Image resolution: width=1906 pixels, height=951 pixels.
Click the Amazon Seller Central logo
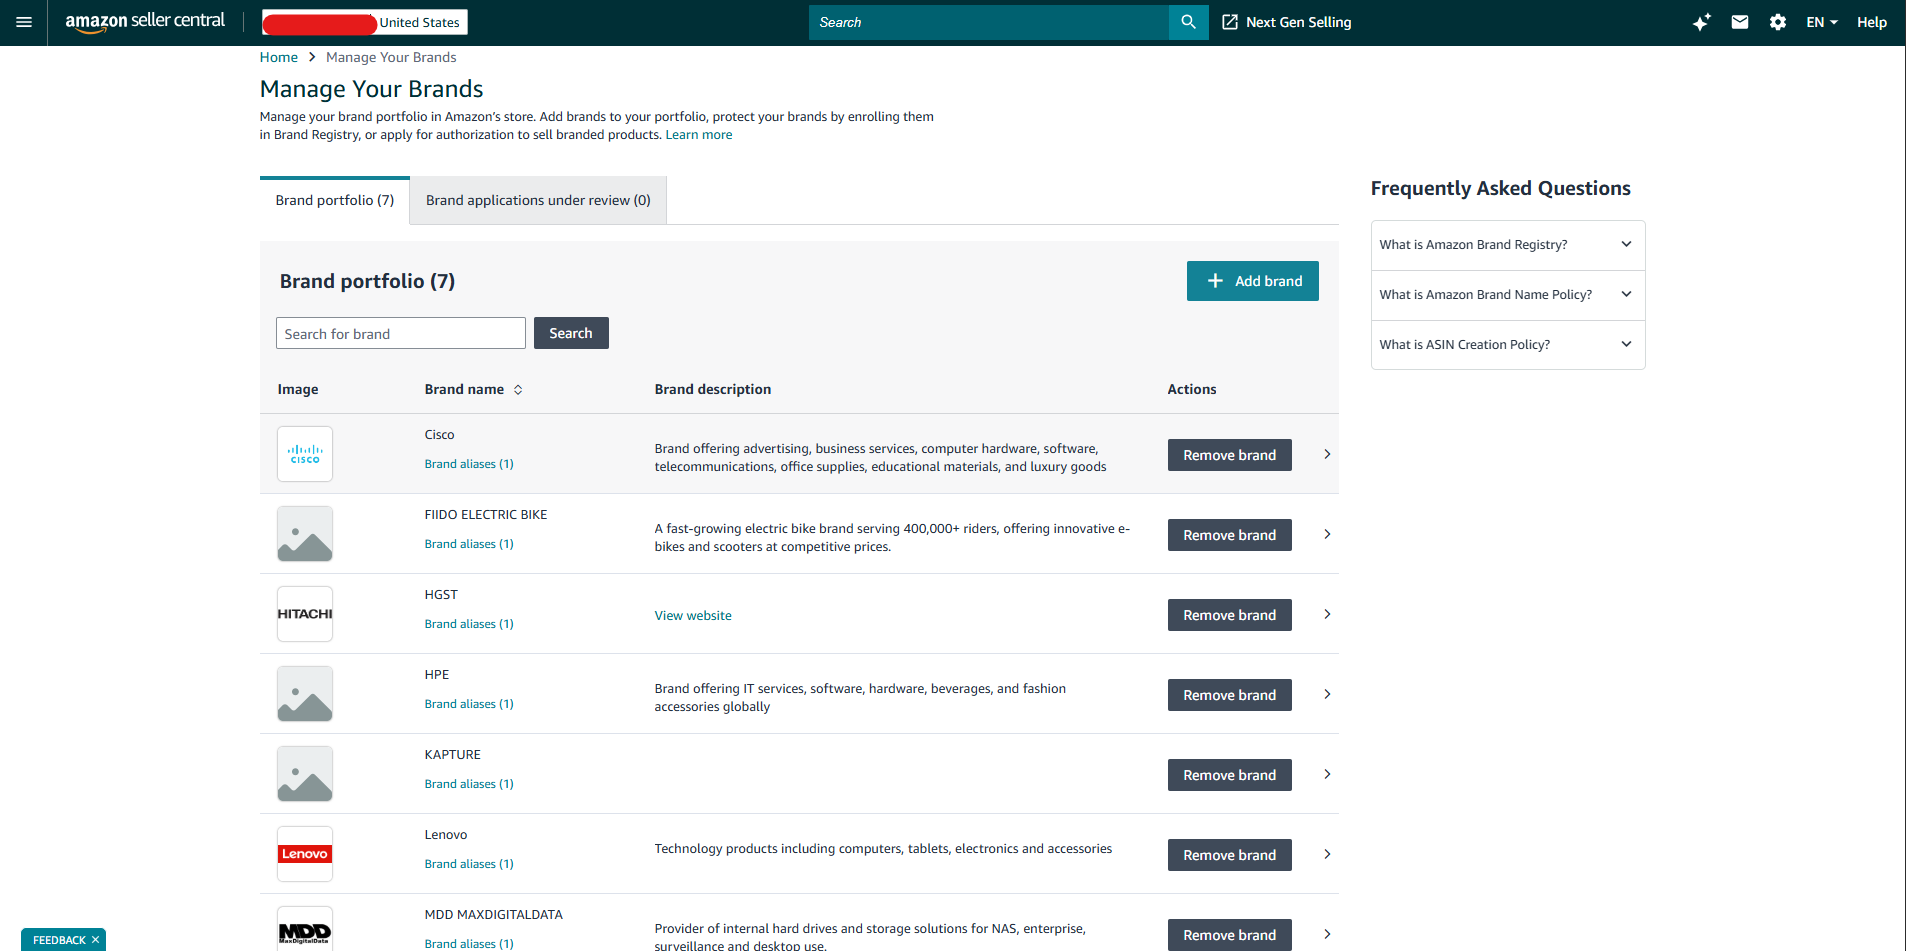(x=145, y=22)
